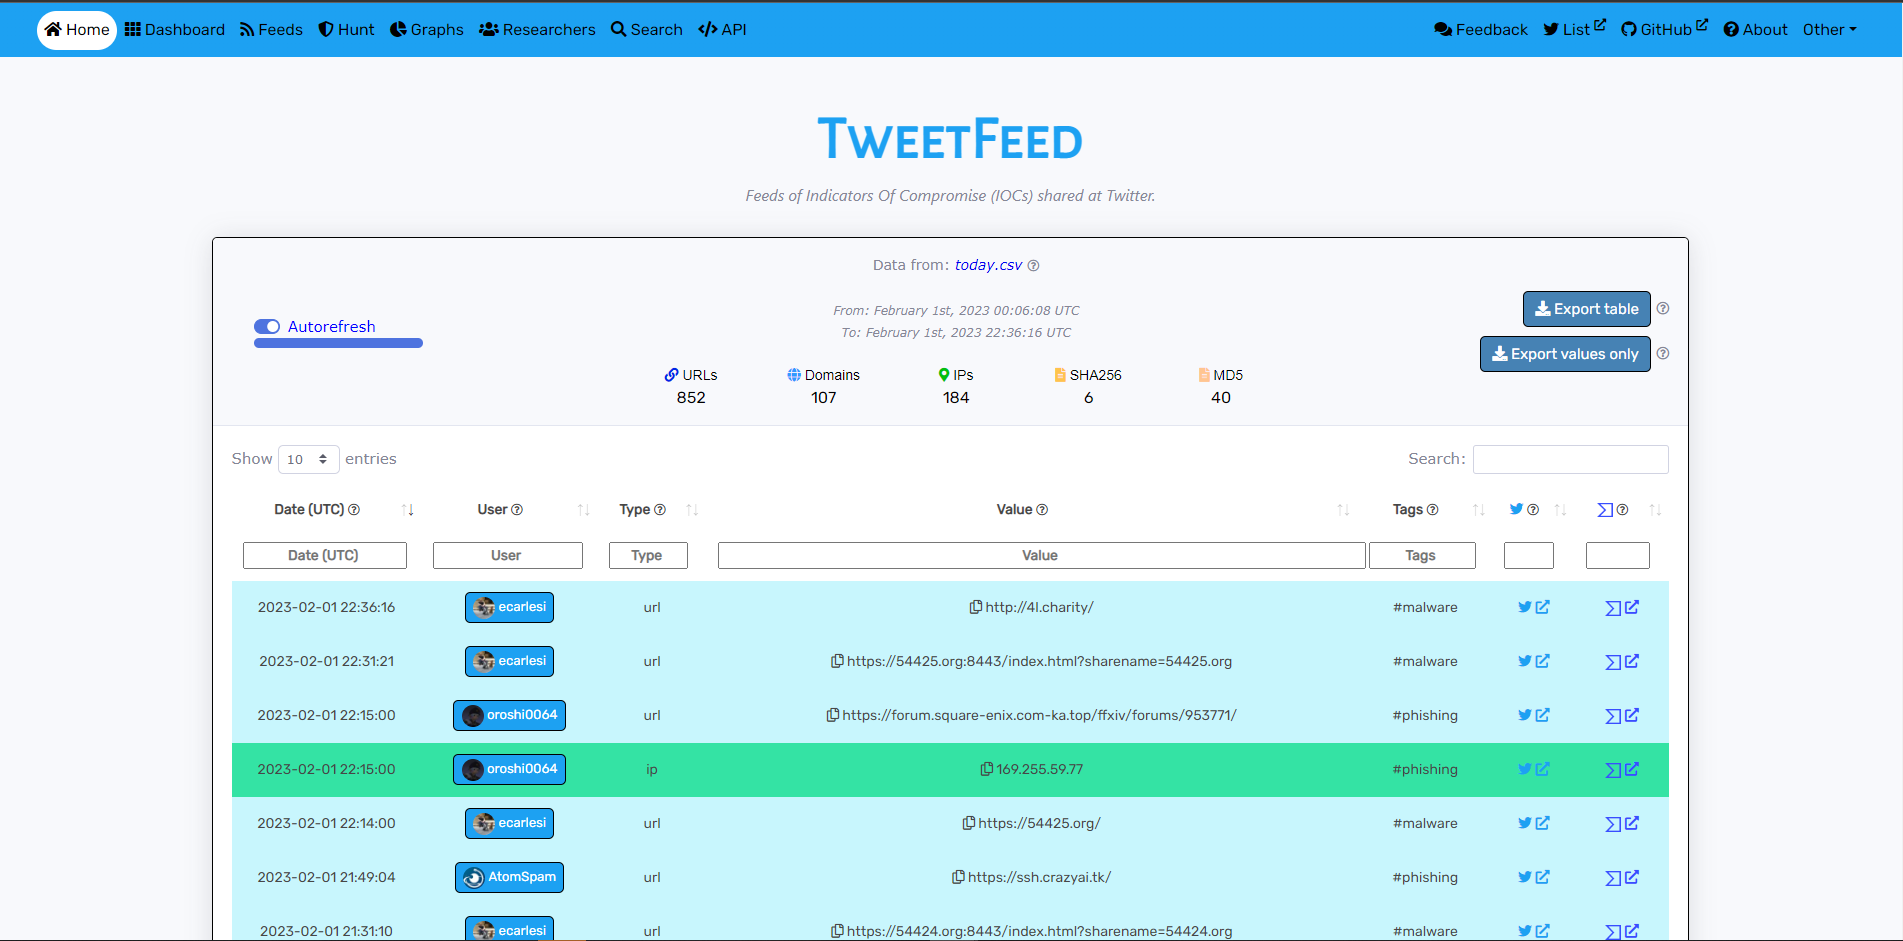The width and height of the screenshot is (1903, 941).
Task: Click the SHA256 count 6
Action: [x=1088, y=398]
